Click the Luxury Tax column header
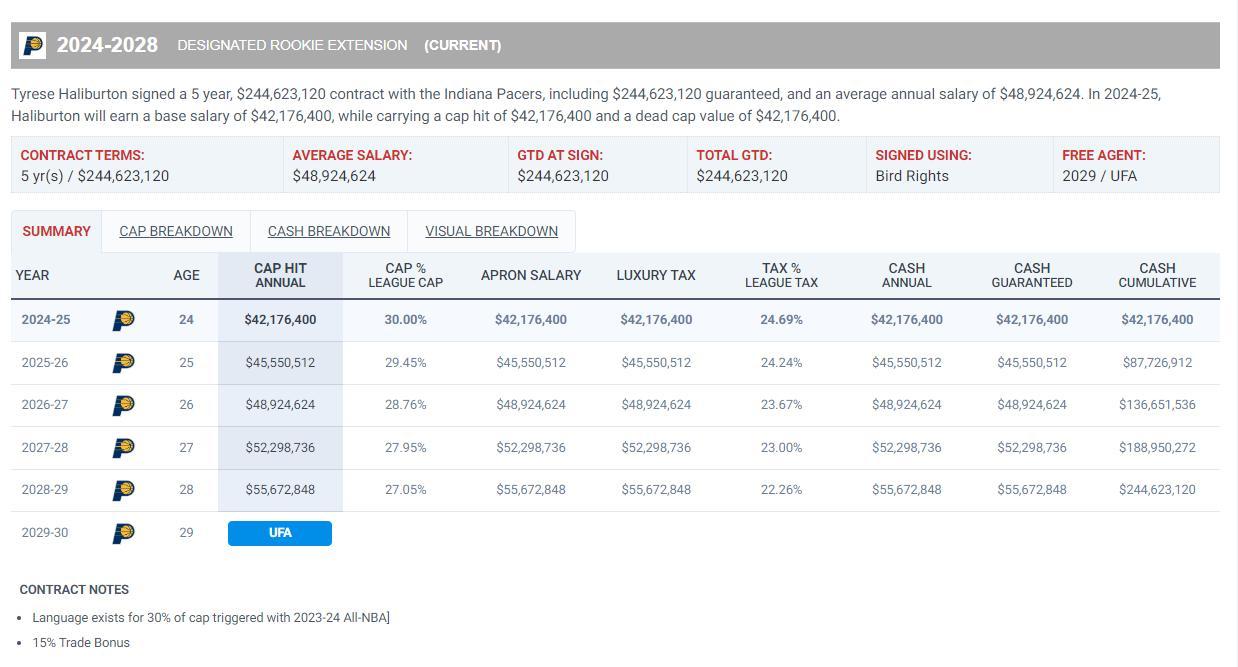 coord(656,275)
